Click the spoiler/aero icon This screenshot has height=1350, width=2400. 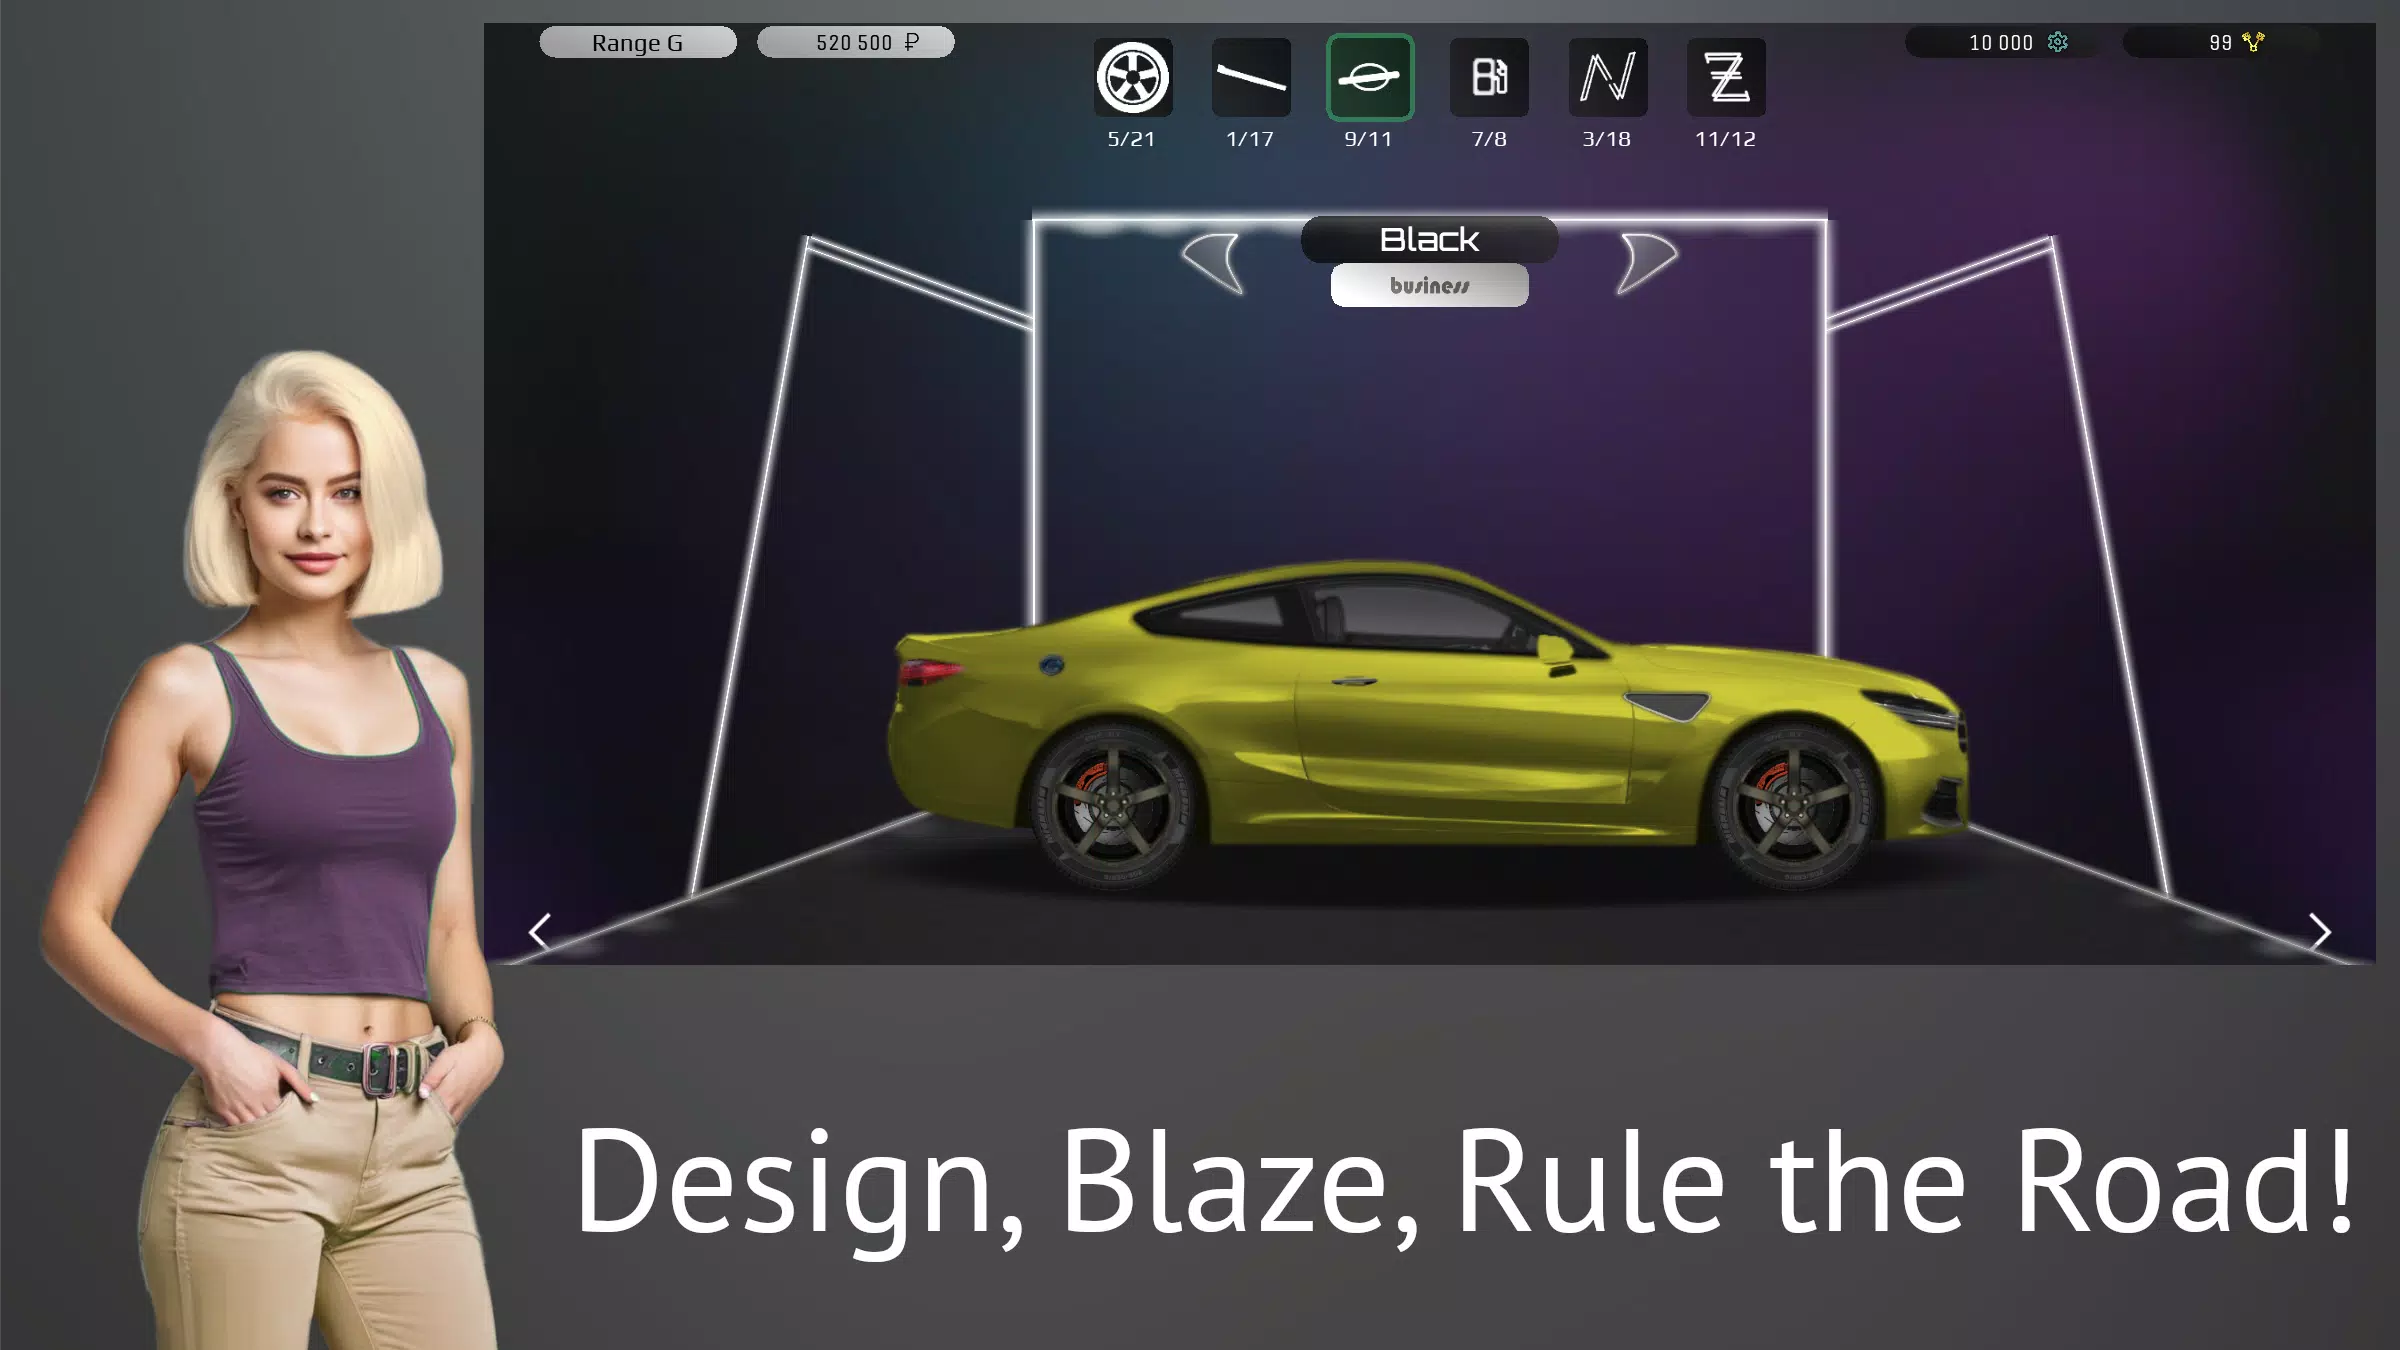(1251, 77)
